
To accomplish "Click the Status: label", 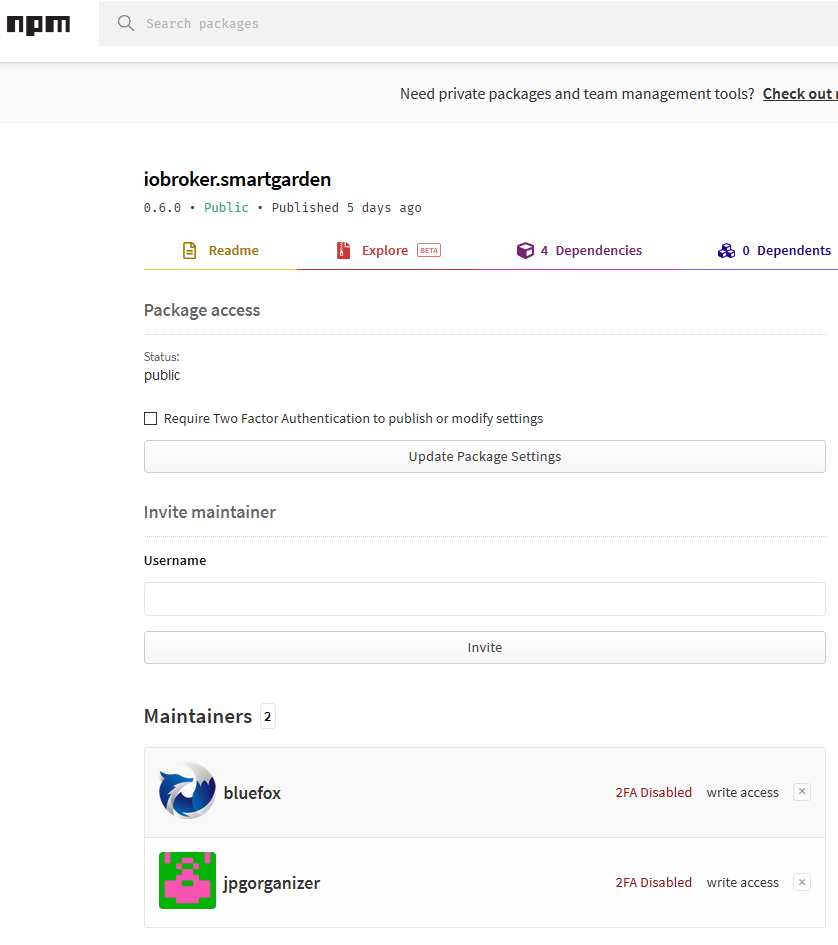I will (162, 357).
